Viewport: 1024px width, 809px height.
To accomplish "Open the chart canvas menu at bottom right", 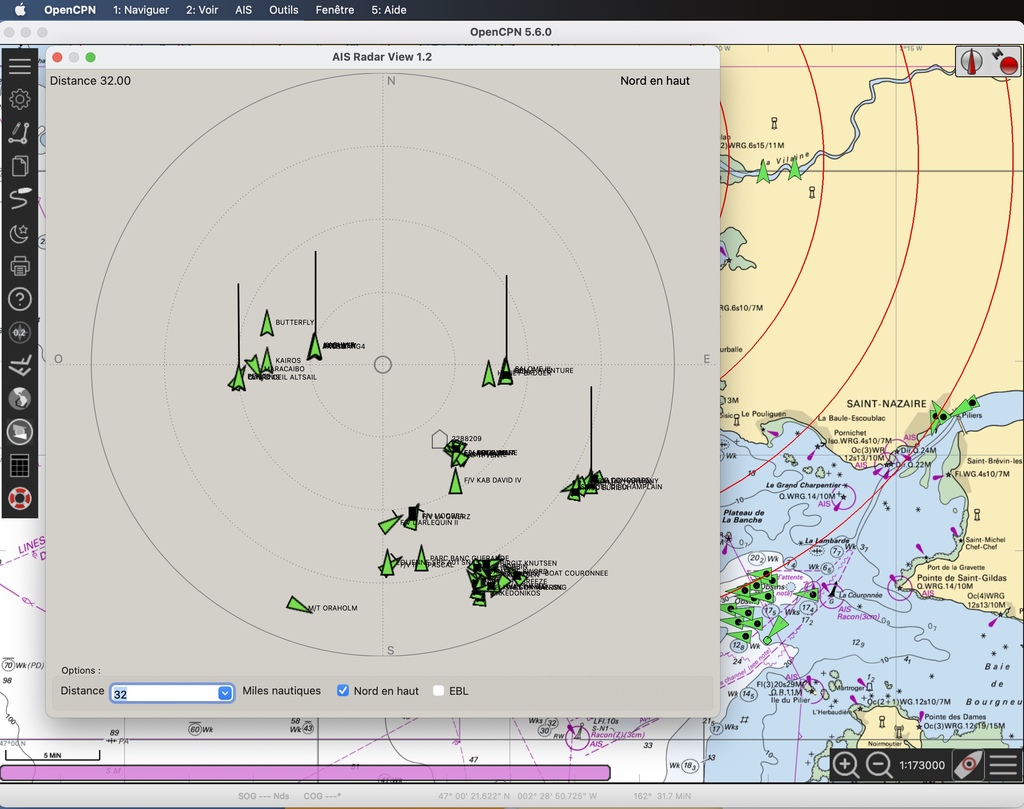I will pyautogui.click(x=1004, y=765).
